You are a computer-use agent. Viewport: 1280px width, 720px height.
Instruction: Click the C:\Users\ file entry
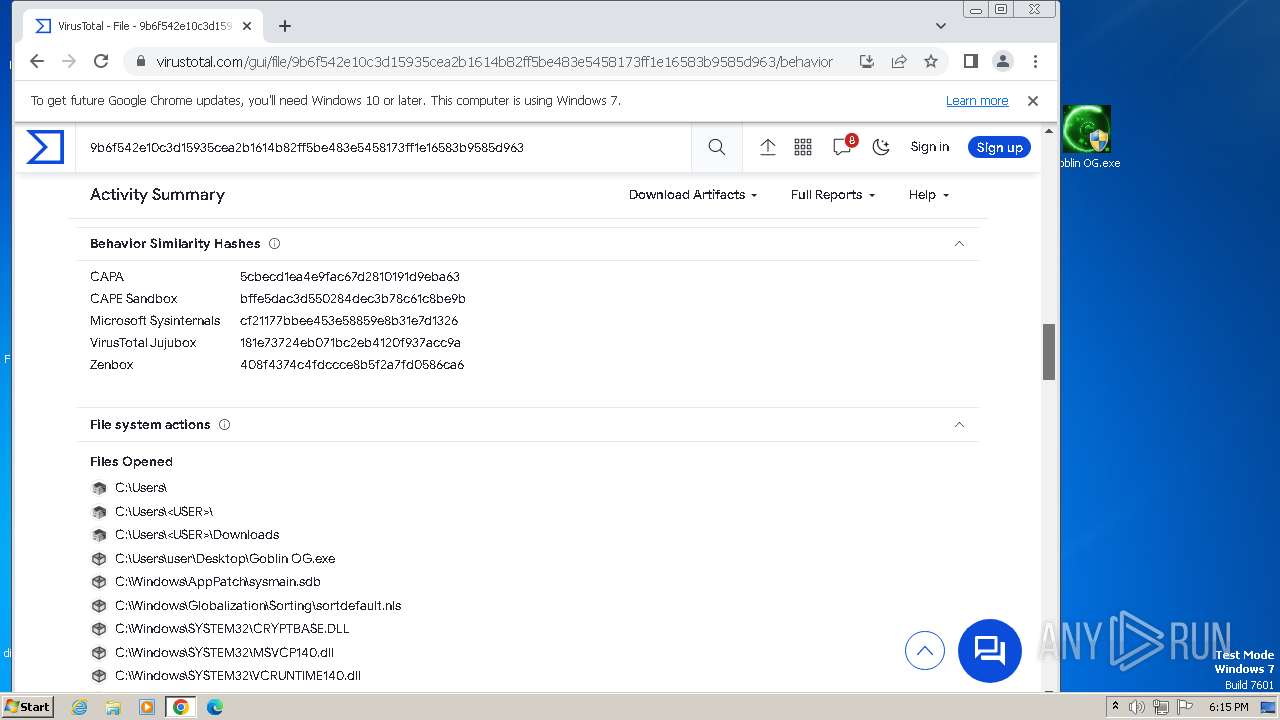point(141,488)
